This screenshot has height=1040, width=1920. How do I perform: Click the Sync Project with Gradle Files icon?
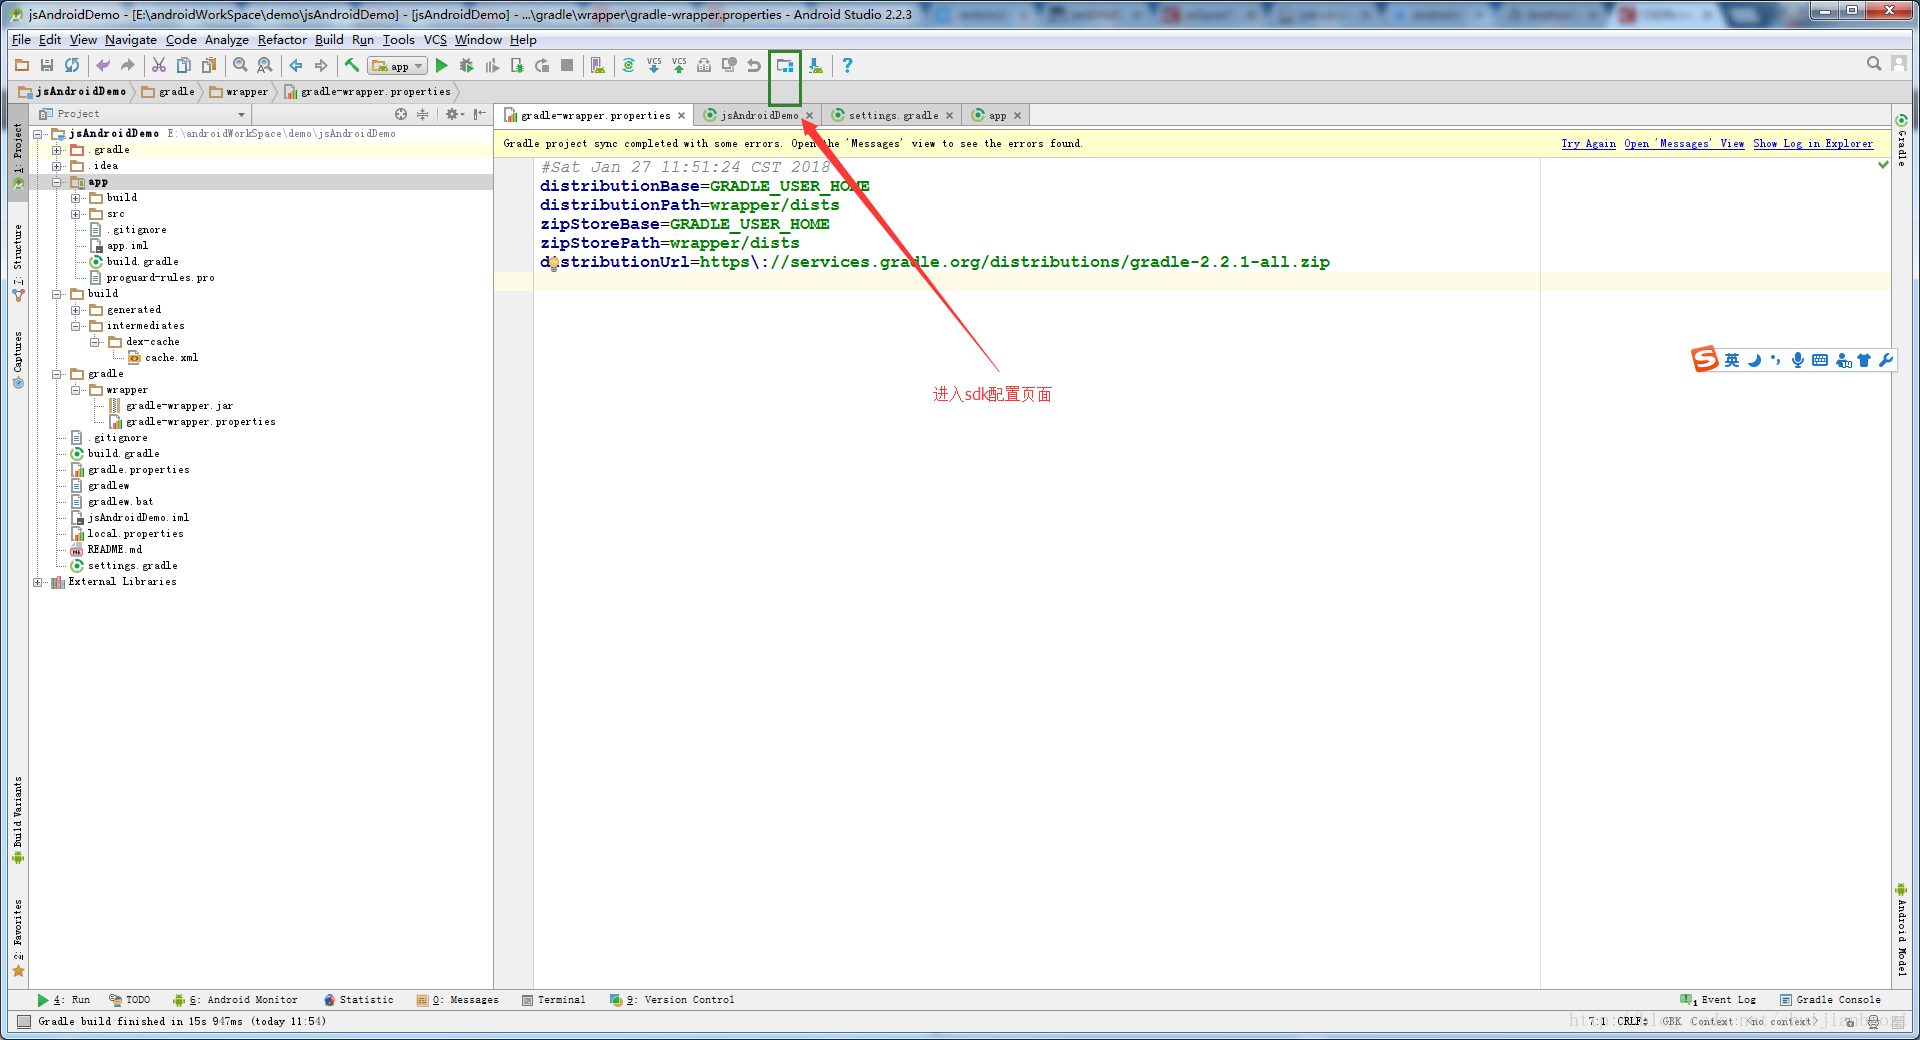pos(628,65)
